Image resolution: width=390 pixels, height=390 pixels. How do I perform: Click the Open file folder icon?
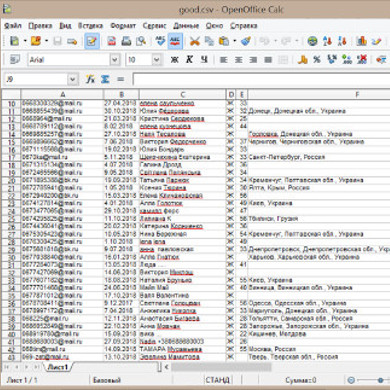tap(36, 41)
